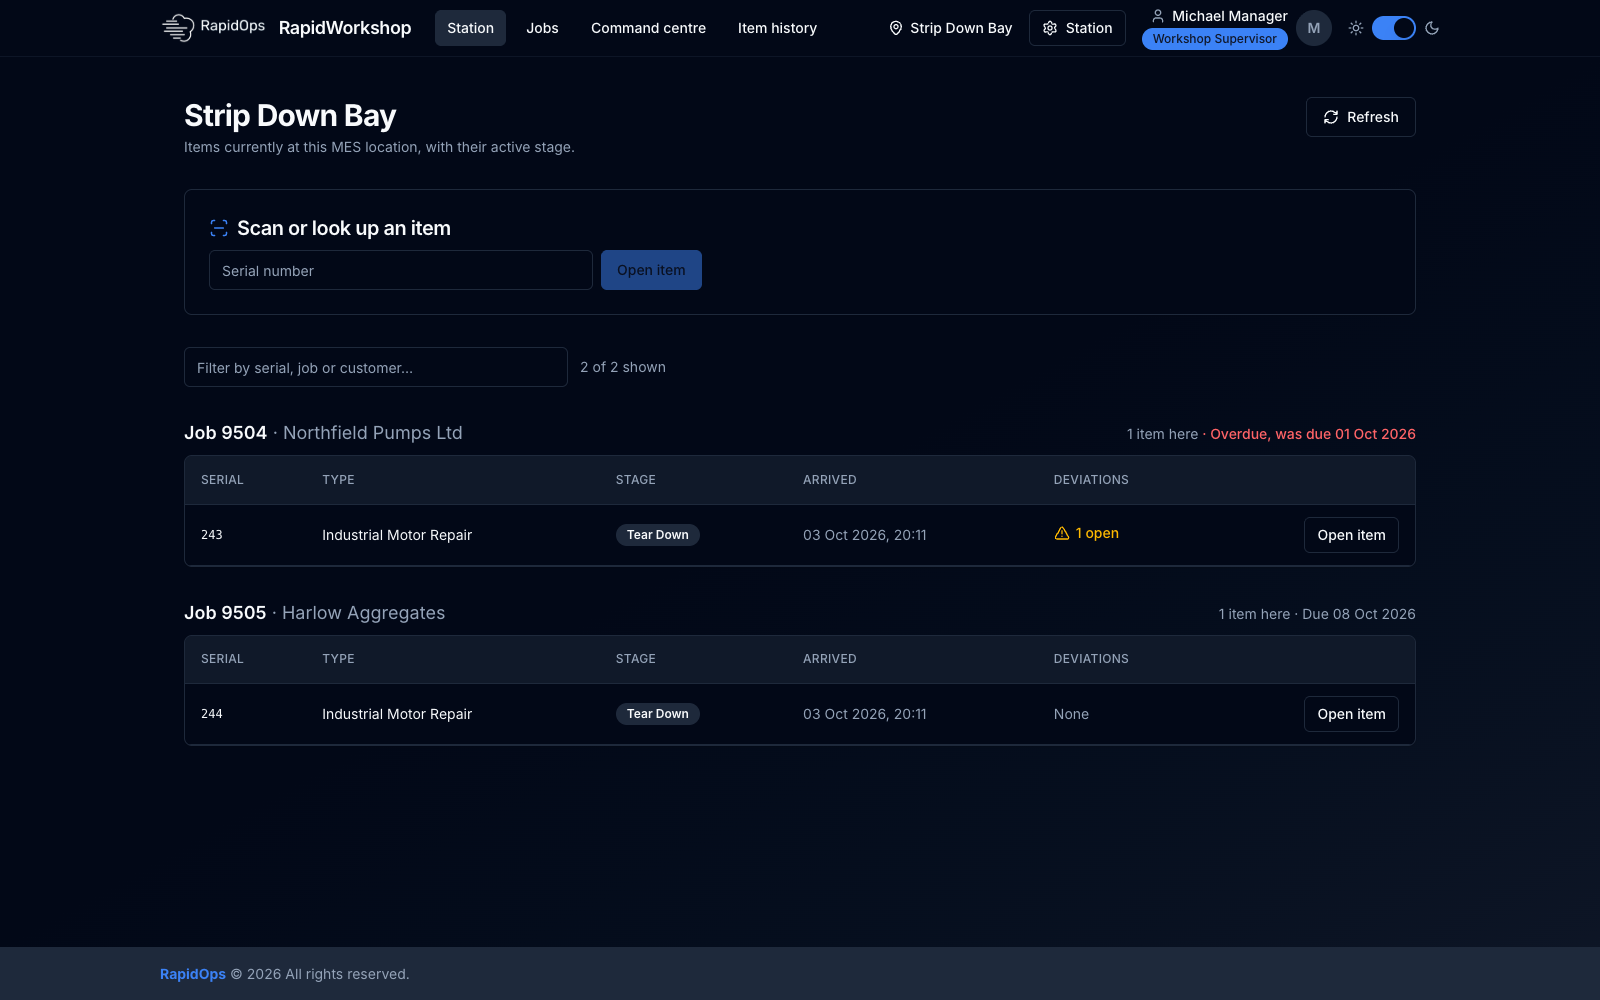Viewport: 1600px width, 1000px height.
Task: Click the Michael Manager user name
Action: tap(1230, 16)
